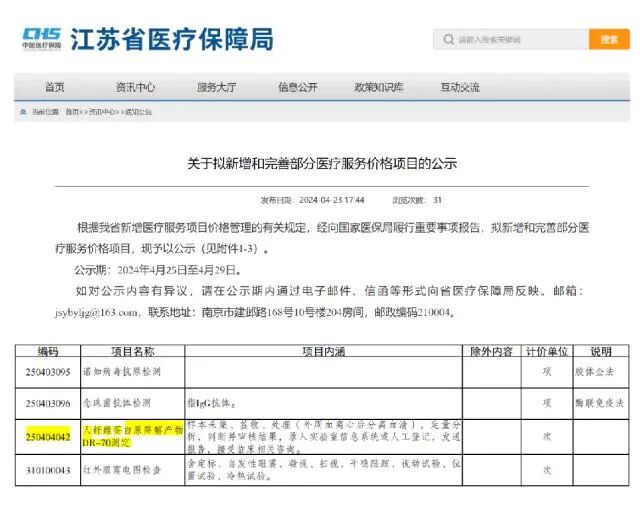
Task: Click the view count value 31
Action: click(x=438, y=200)
